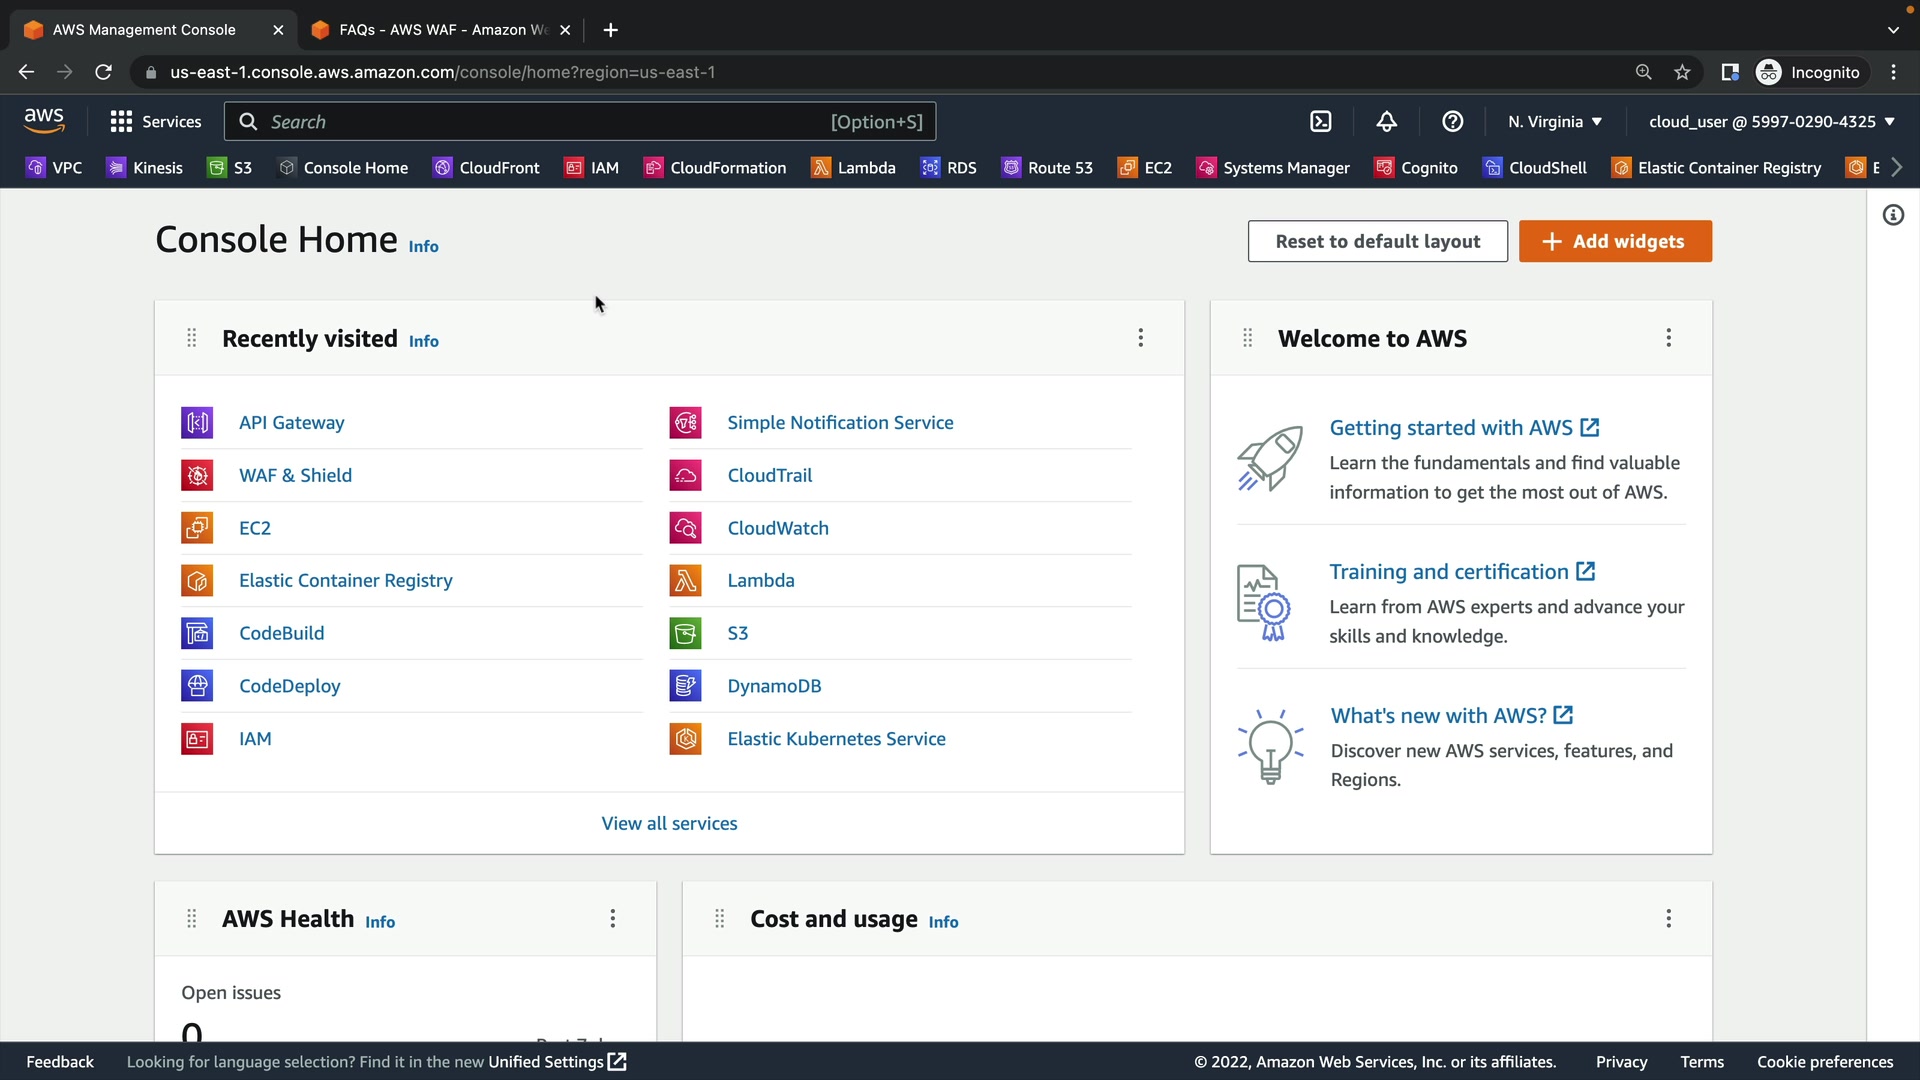Viewport: 1920px width, 1080px height.
Task: Bookmark this page with star icon
Action: 1682,72
